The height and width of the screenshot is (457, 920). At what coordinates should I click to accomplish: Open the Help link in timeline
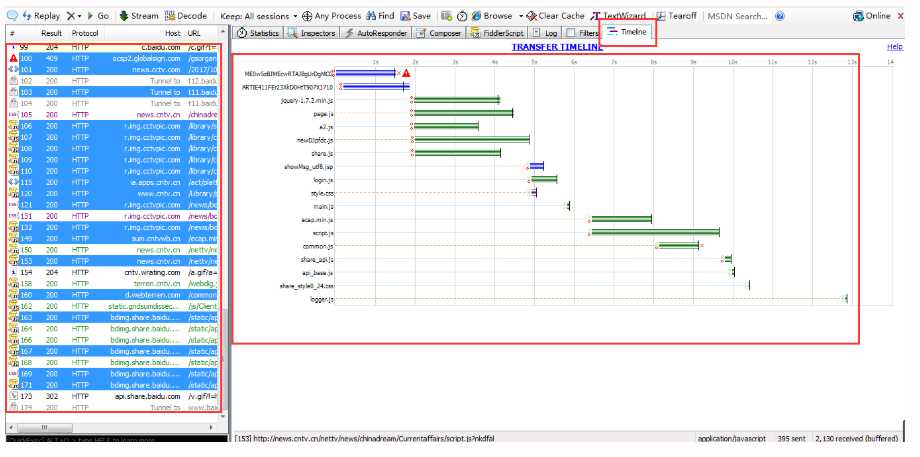click(x=895, y=47)
